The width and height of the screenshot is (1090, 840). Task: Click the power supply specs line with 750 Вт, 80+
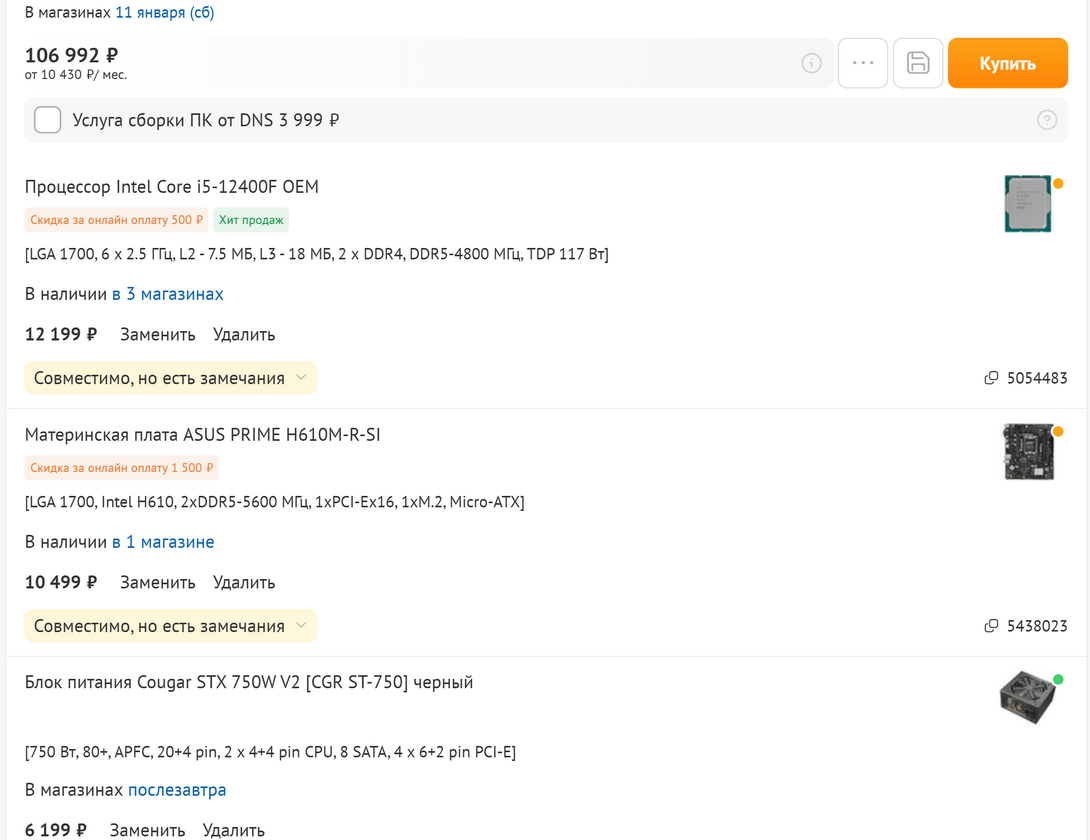(270, 752)
